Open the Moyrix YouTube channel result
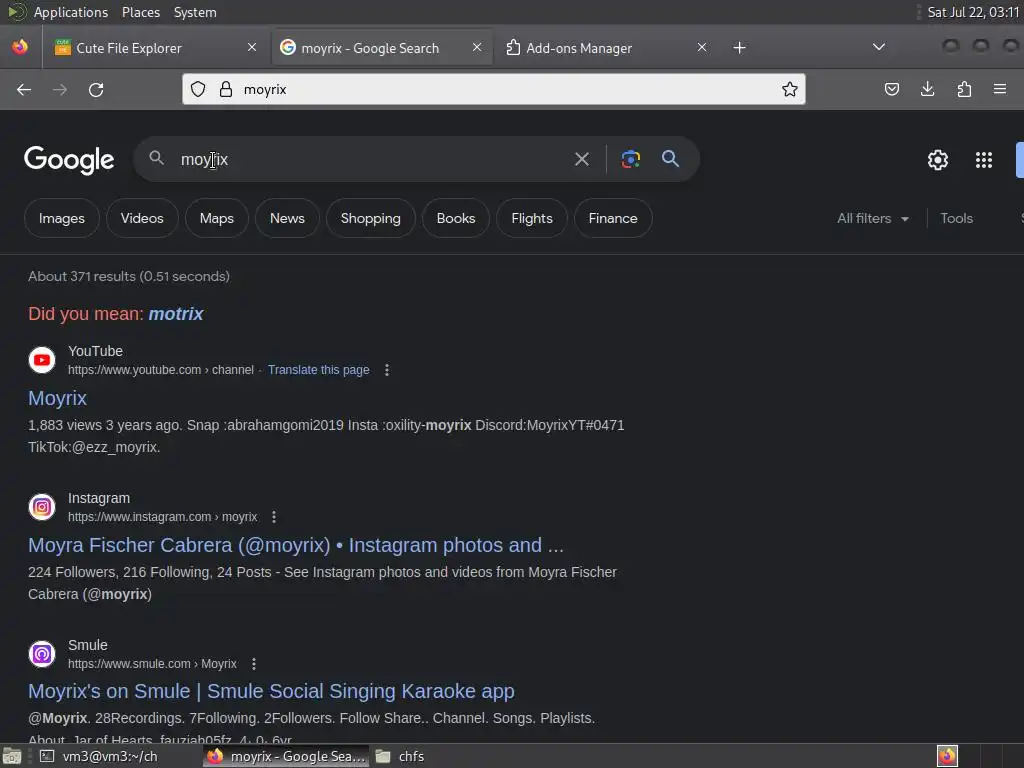The image size is (1024, 768). [x=57, y=398]
